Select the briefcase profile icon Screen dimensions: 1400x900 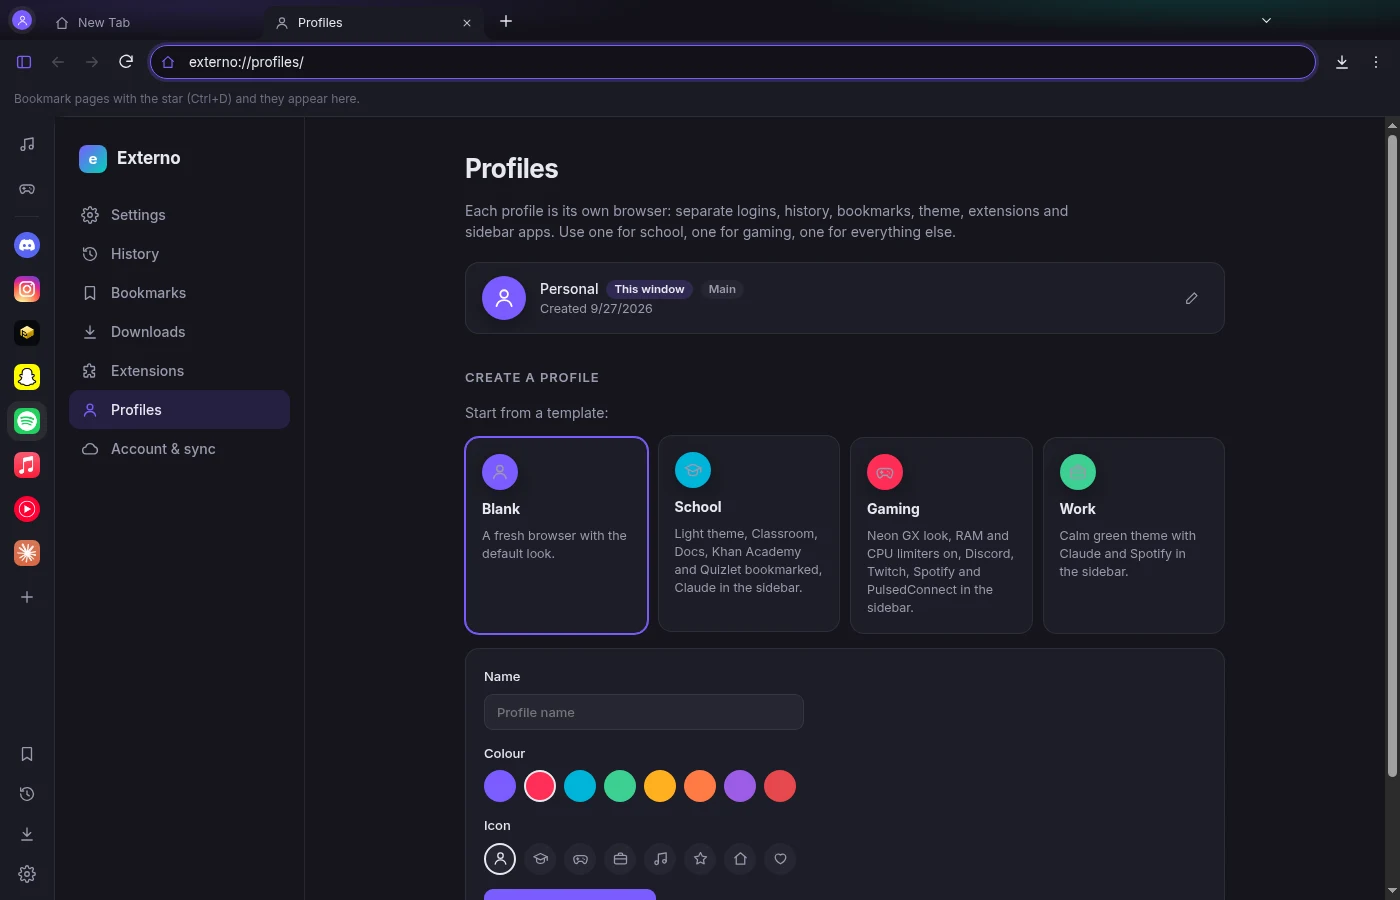(x=620, y=859)
